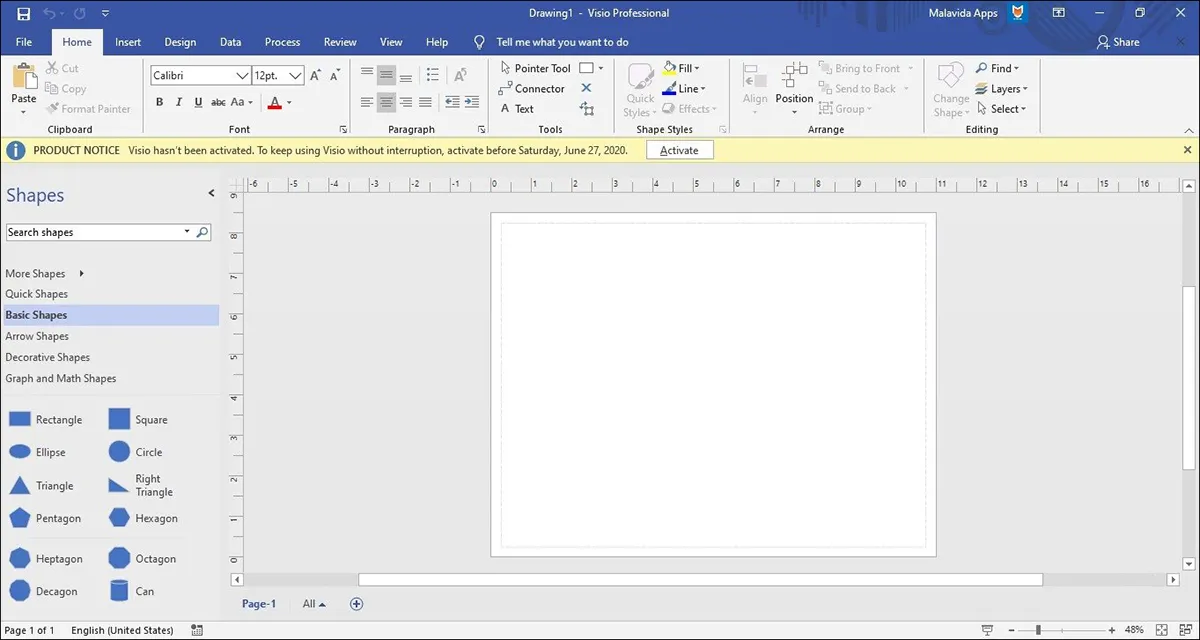
Task: Add a new page with plus icon
Action: (x=356, y=604)
